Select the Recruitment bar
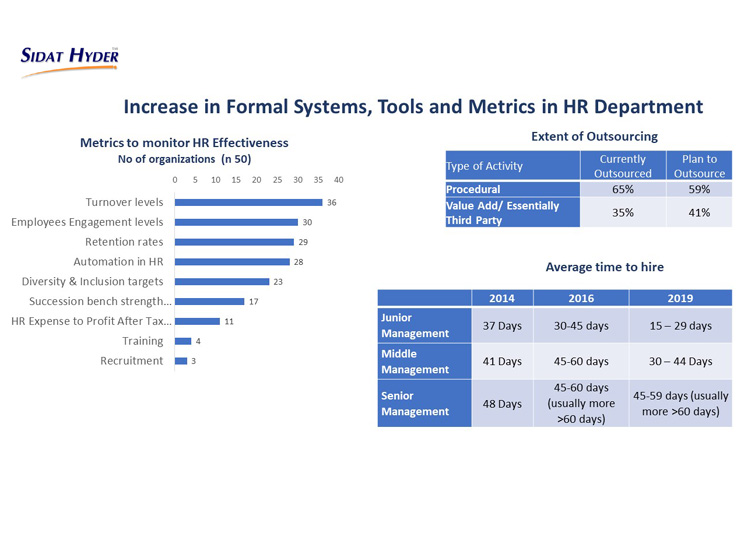The image size is (750, 550). point(181,361)
